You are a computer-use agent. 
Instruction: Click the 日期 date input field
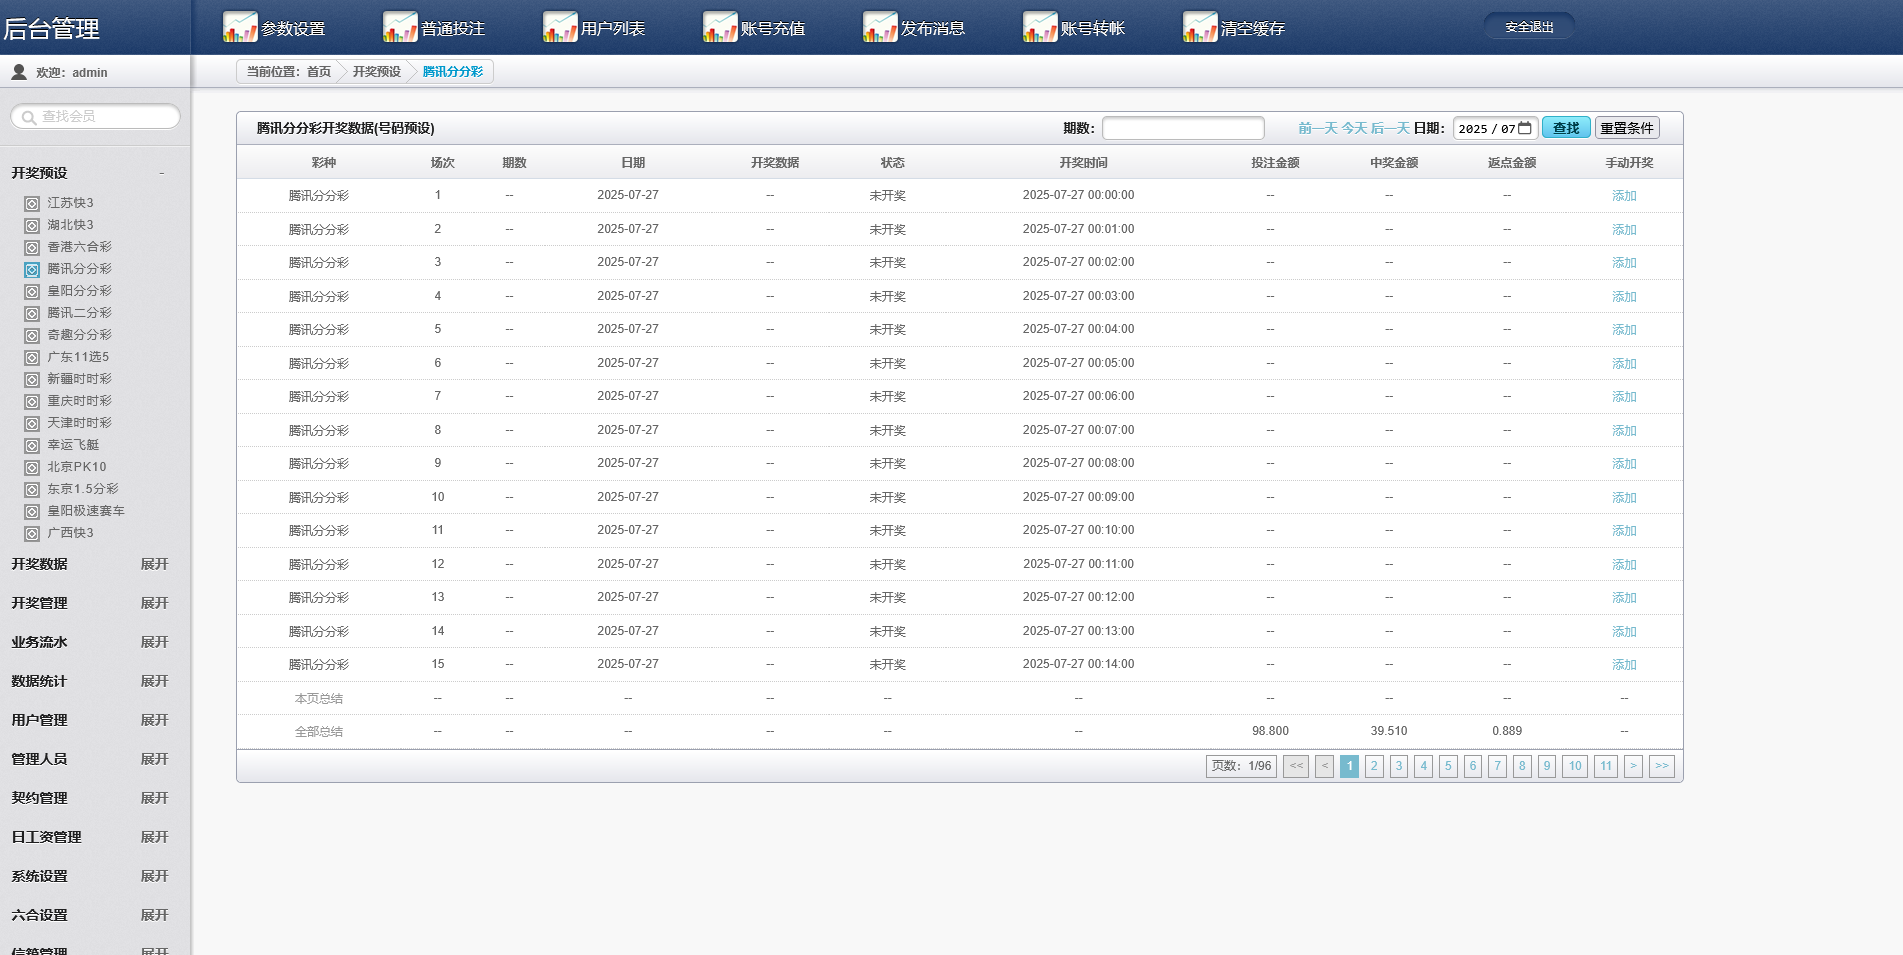click(1495, 128)
